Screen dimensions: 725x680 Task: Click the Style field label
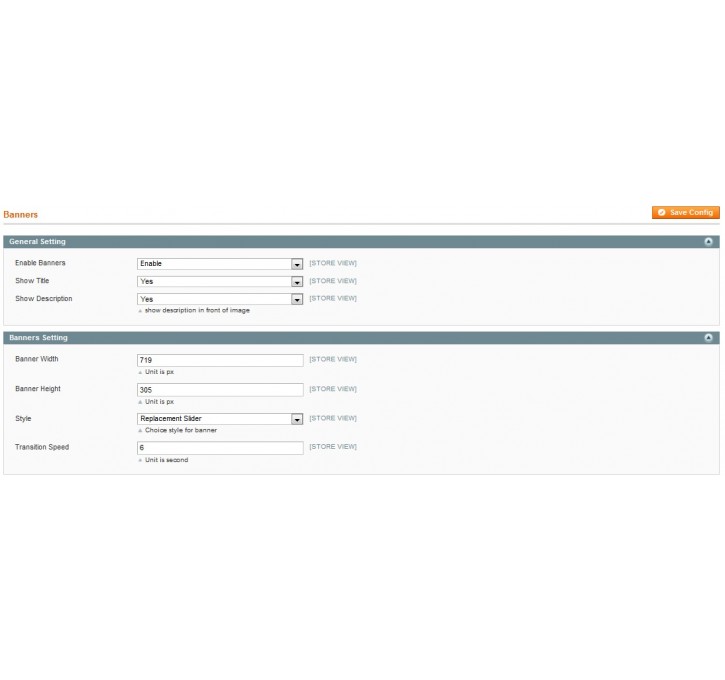pos(23,418)
